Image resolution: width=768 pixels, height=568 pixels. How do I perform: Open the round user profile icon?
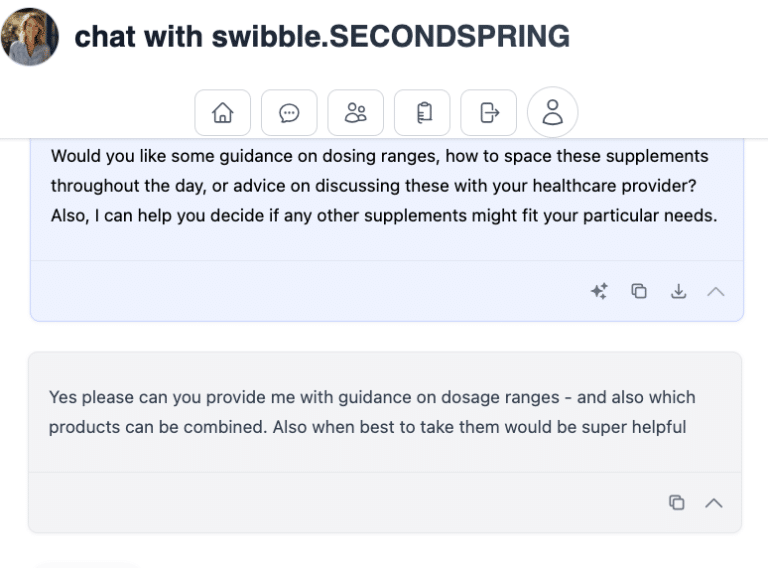point(552,112)
